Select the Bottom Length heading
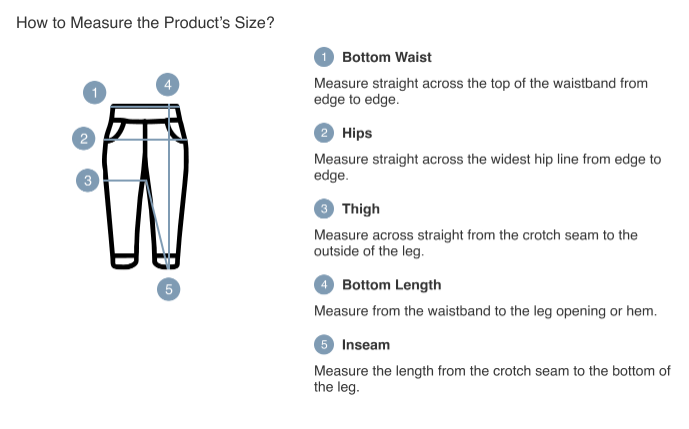The height and width of the screenshot is (429, 689). coord(392,285)
